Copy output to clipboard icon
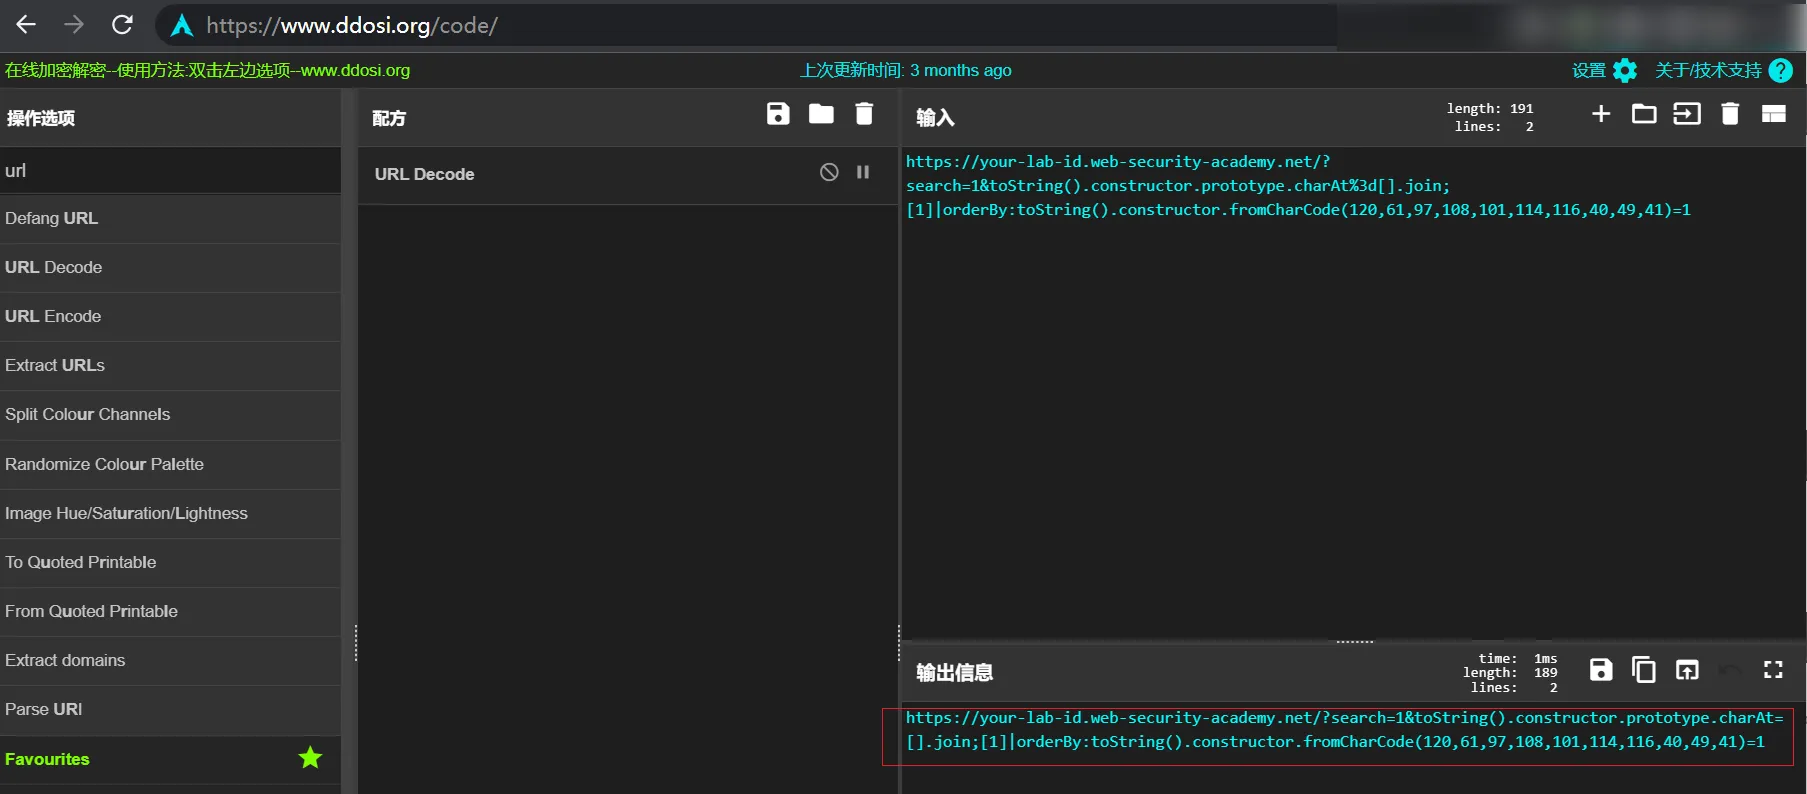Image resolution: width=1807 pixels, height=794 pixels. 1644,670
